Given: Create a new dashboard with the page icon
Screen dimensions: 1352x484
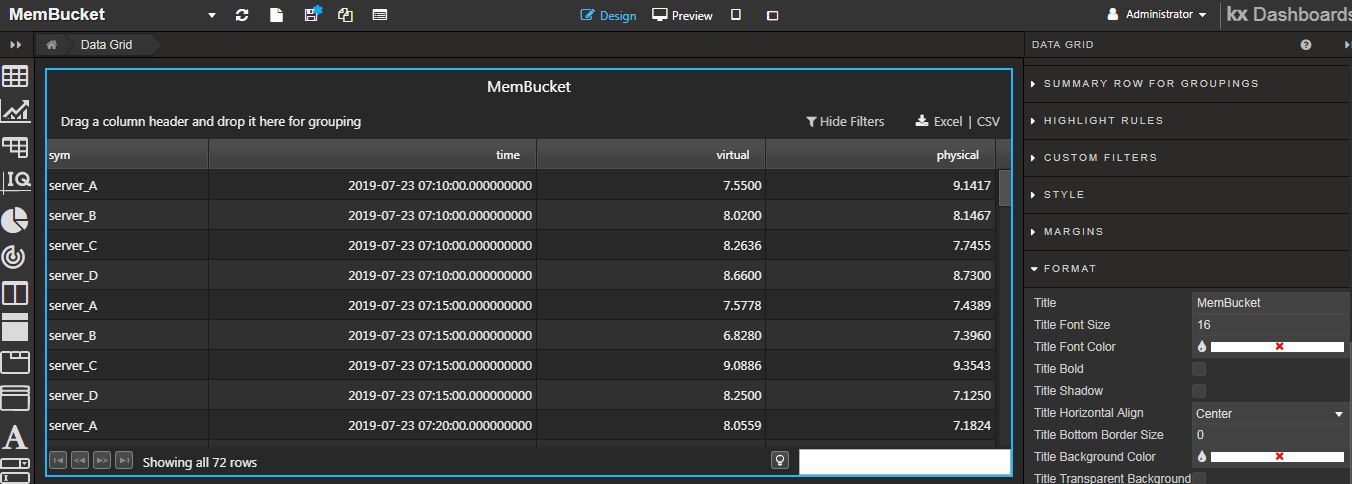Looking at the screenshot, I should point(277,15).
